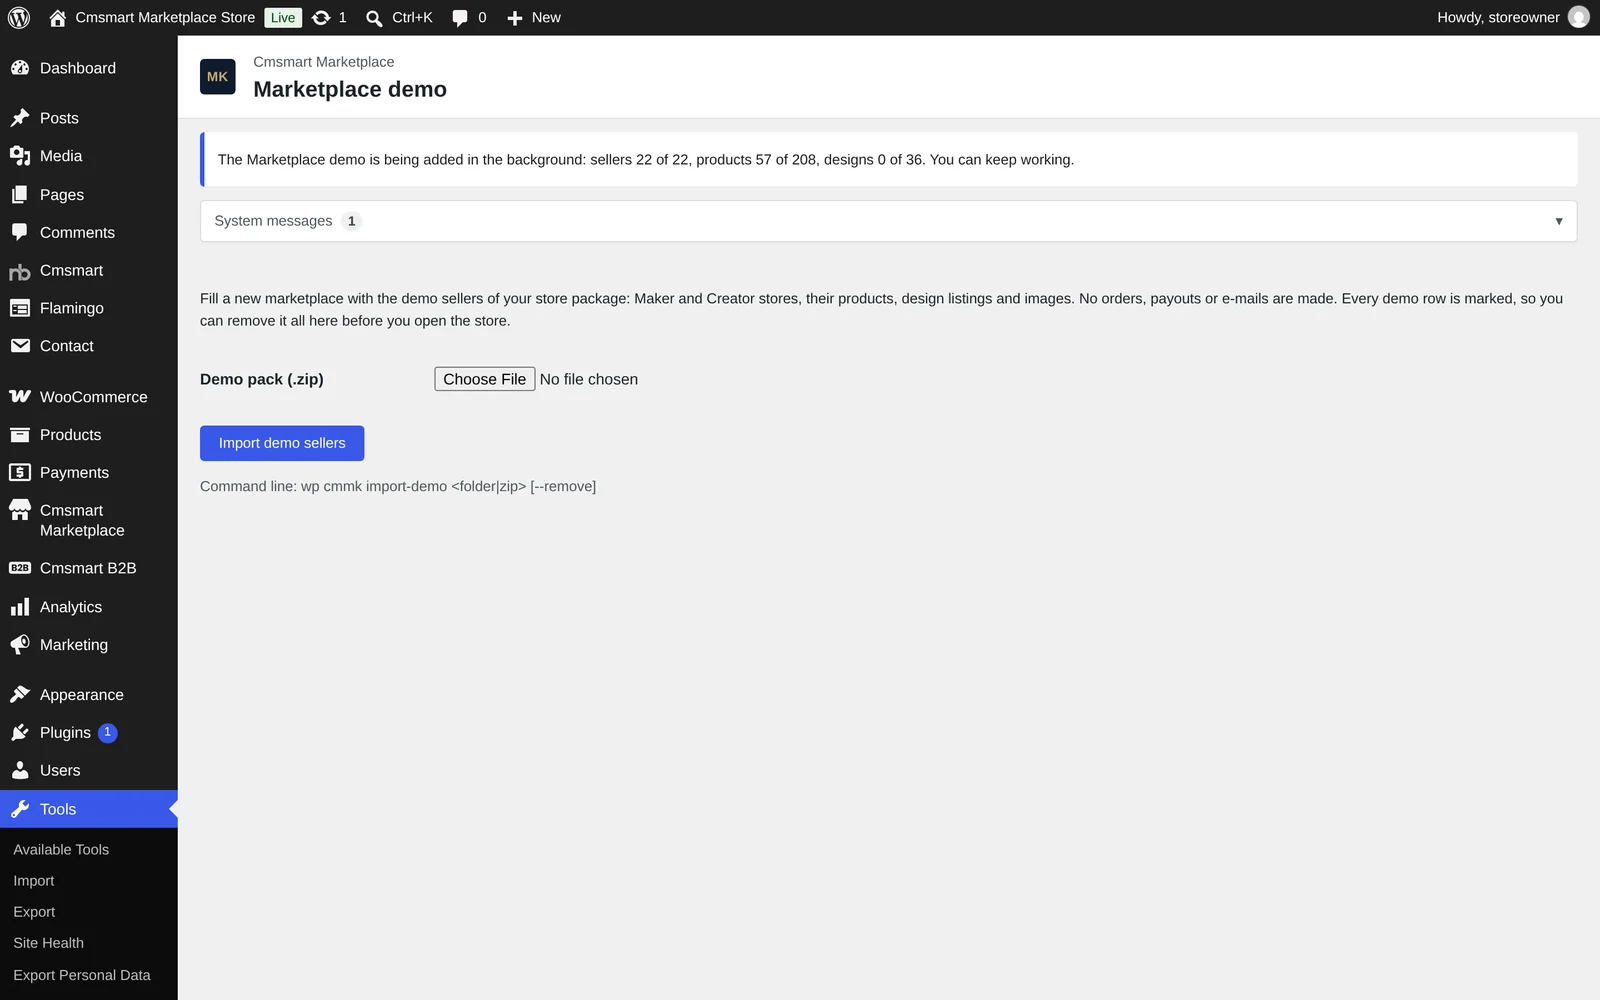This screenshot has height=1000, width=1600.
Task: Open Export Personal Data link
Action: [82, 975]
